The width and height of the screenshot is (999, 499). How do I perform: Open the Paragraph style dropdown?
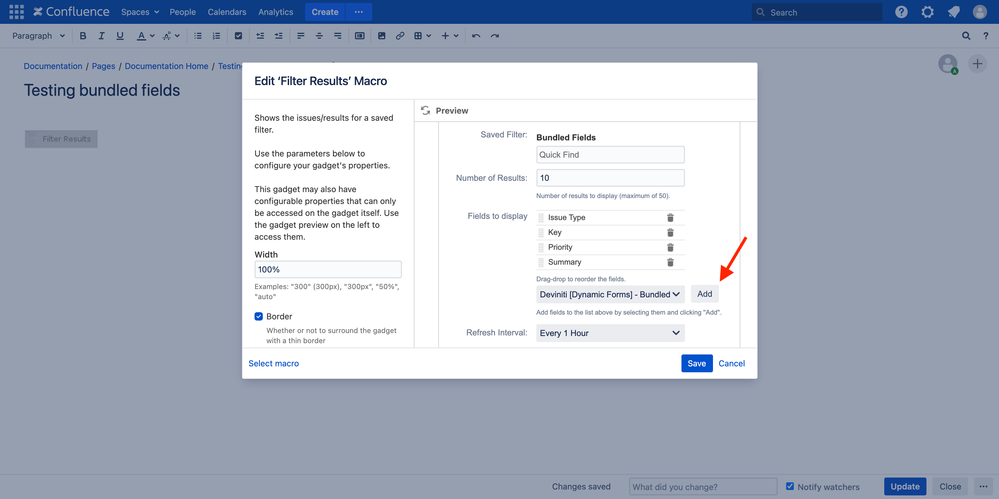pyautogui.click(x=38, y=36)
